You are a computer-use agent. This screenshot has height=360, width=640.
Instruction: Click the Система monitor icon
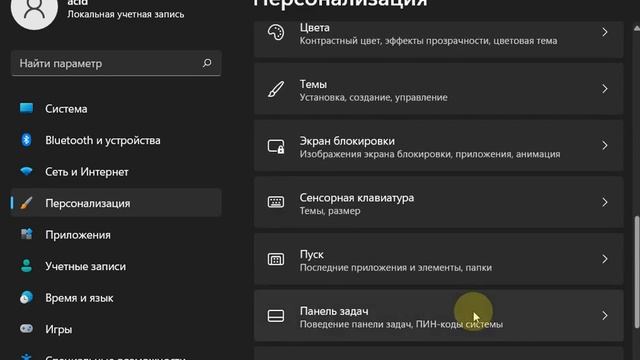click(x=27, y=108)
